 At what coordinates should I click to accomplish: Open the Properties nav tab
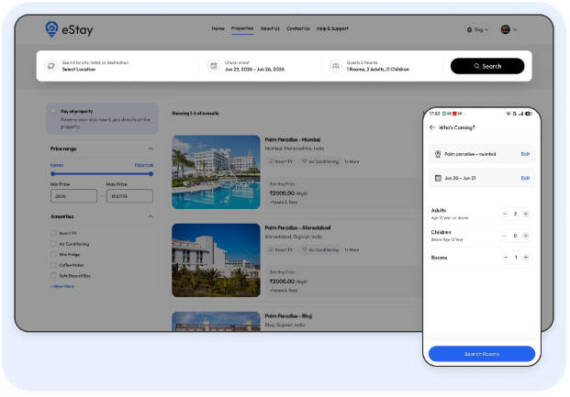click(x=242, y=28)
